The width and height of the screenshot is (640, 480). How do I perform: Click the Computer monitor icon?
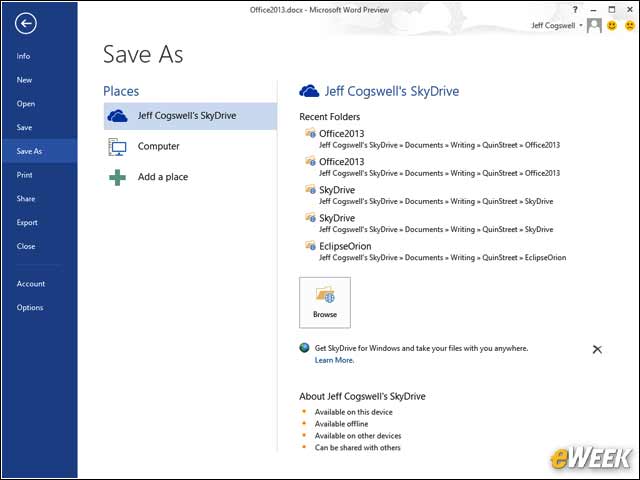(117, 147)
